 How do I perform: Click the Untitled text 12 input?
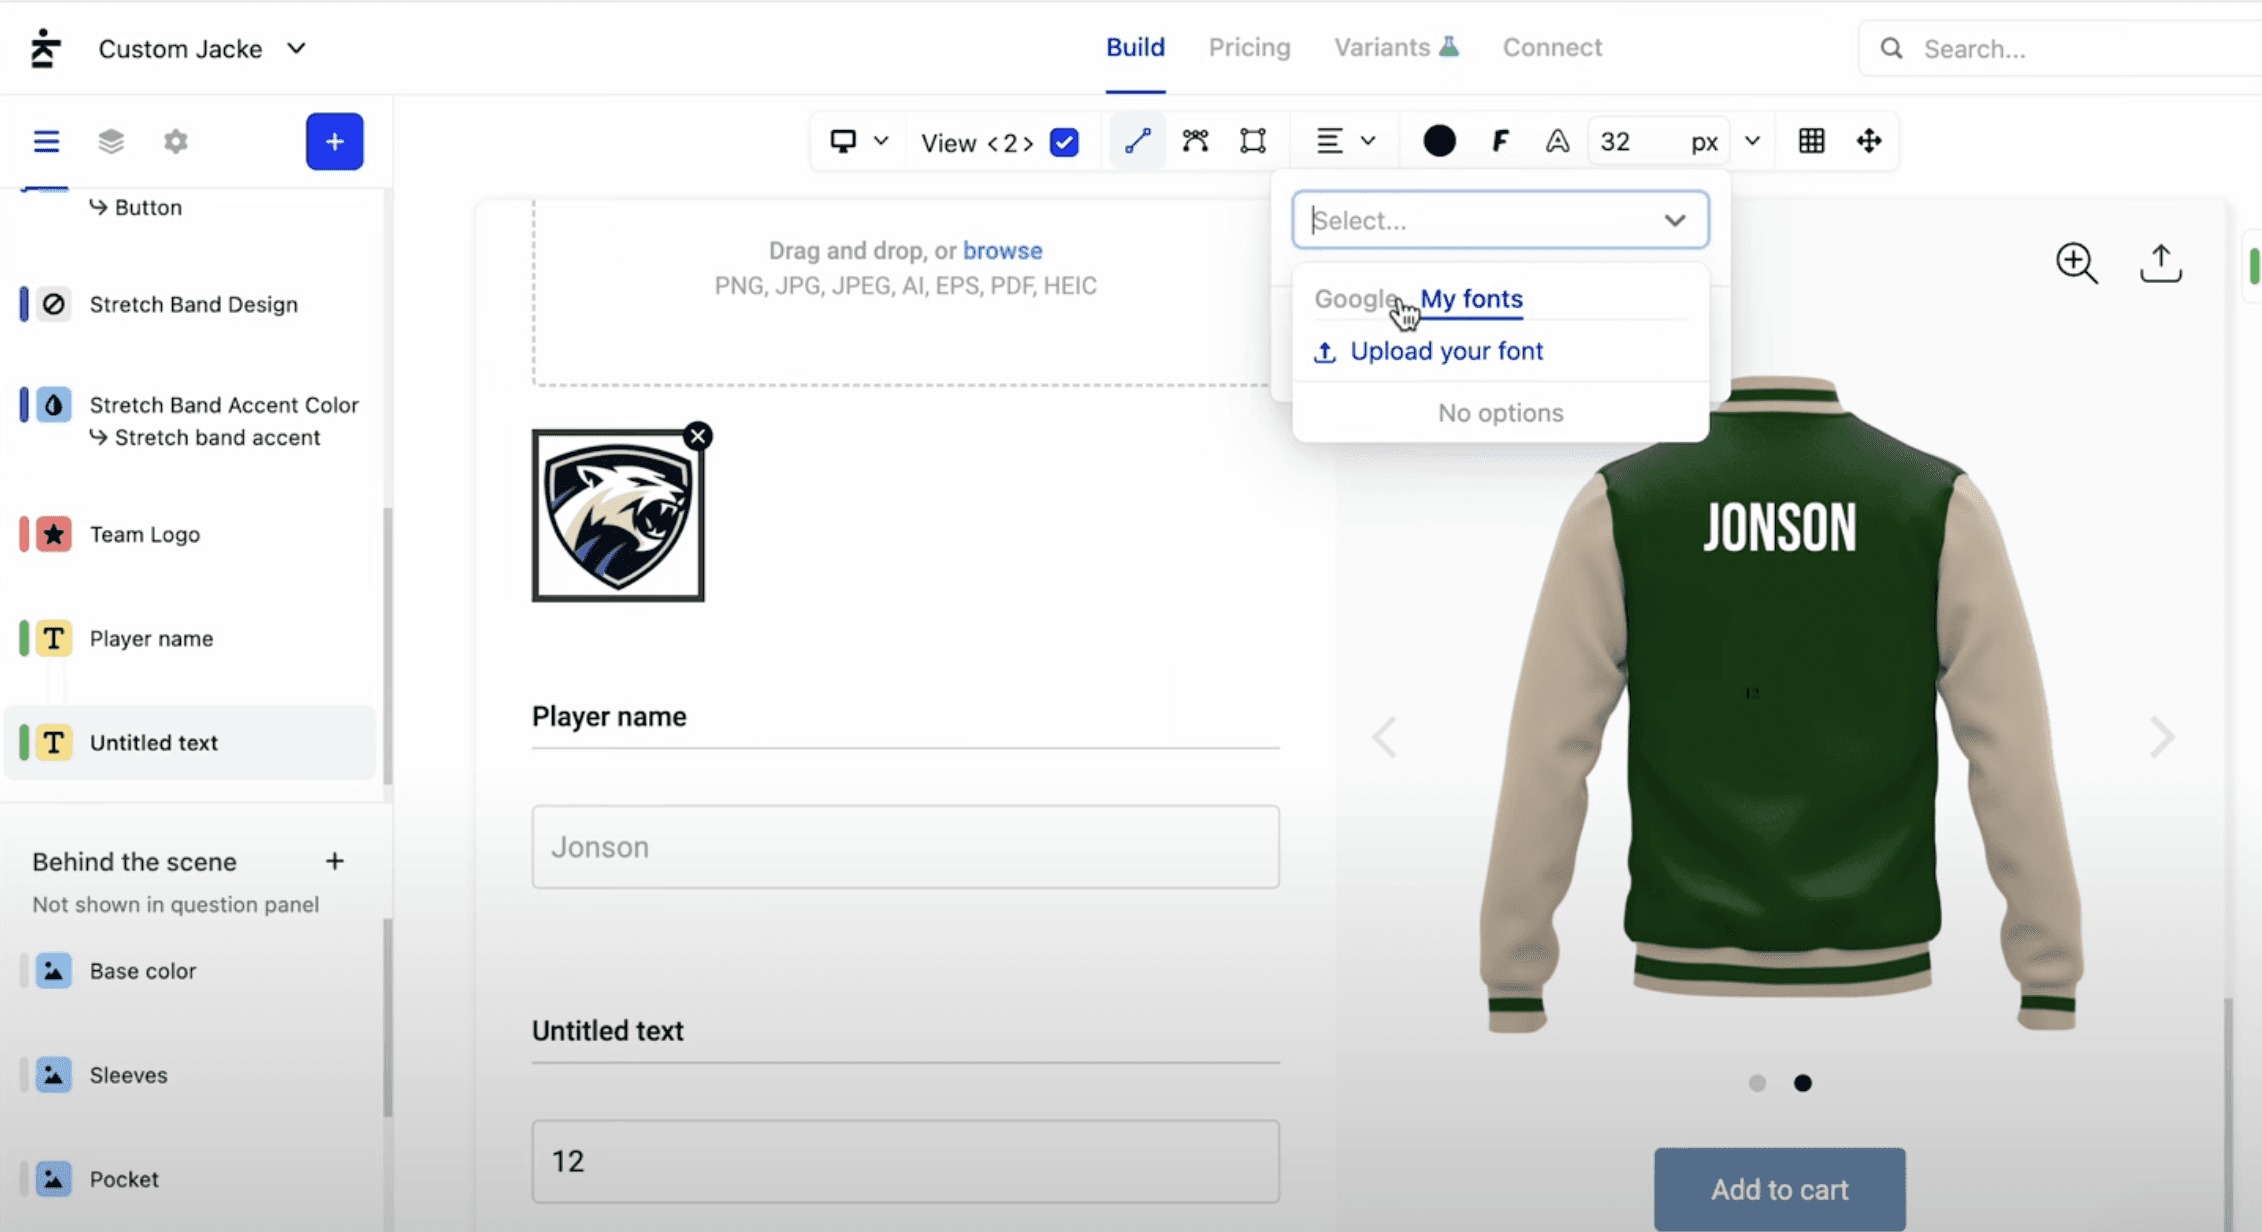pyautogui.click(x=905, y=1161)
